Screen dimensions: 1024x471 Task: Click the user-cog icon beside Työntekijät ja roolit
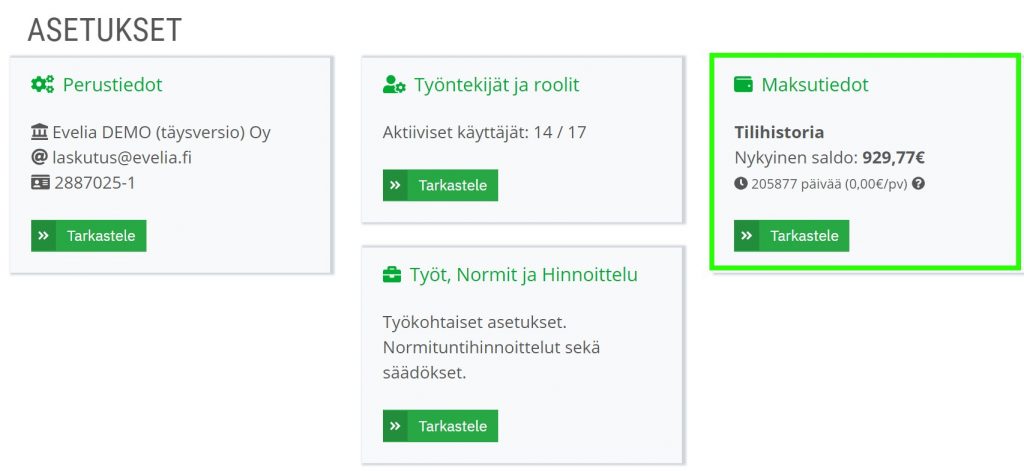[x=394, y=84]
